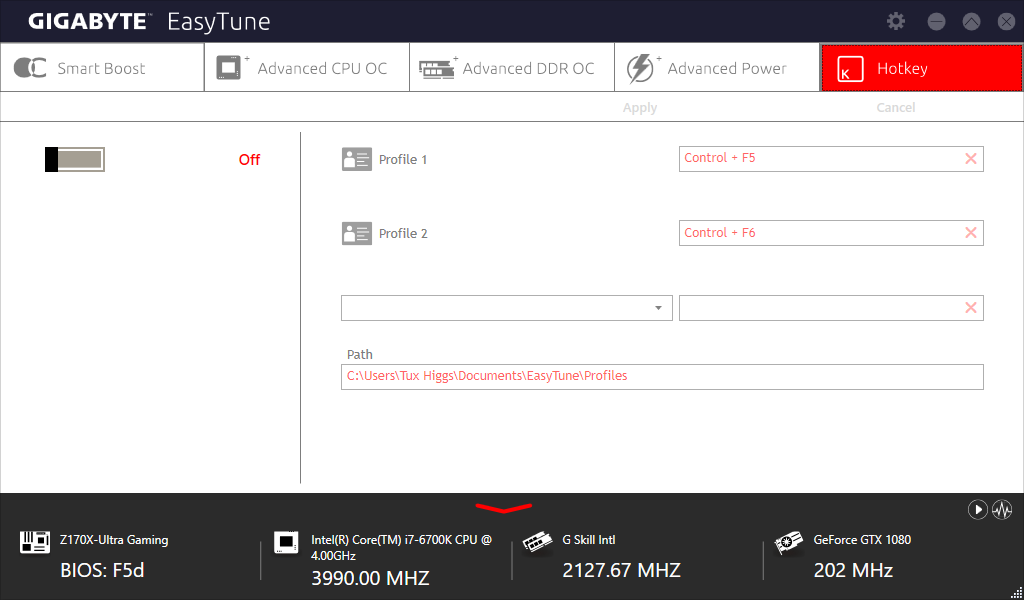Screen dimensions: 1024x600
Task: Go to the Advanced DDR OC tab
Action: 512,68
